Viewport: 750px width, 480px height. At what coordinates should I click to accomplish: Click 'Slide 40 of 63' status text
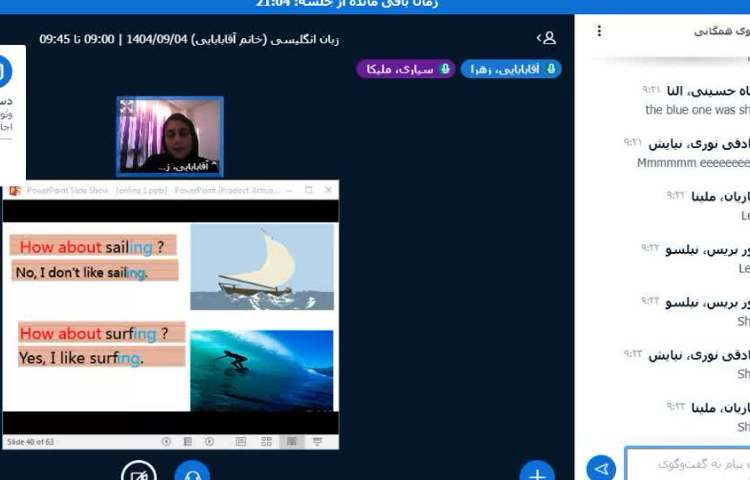[x=30, y=442]
